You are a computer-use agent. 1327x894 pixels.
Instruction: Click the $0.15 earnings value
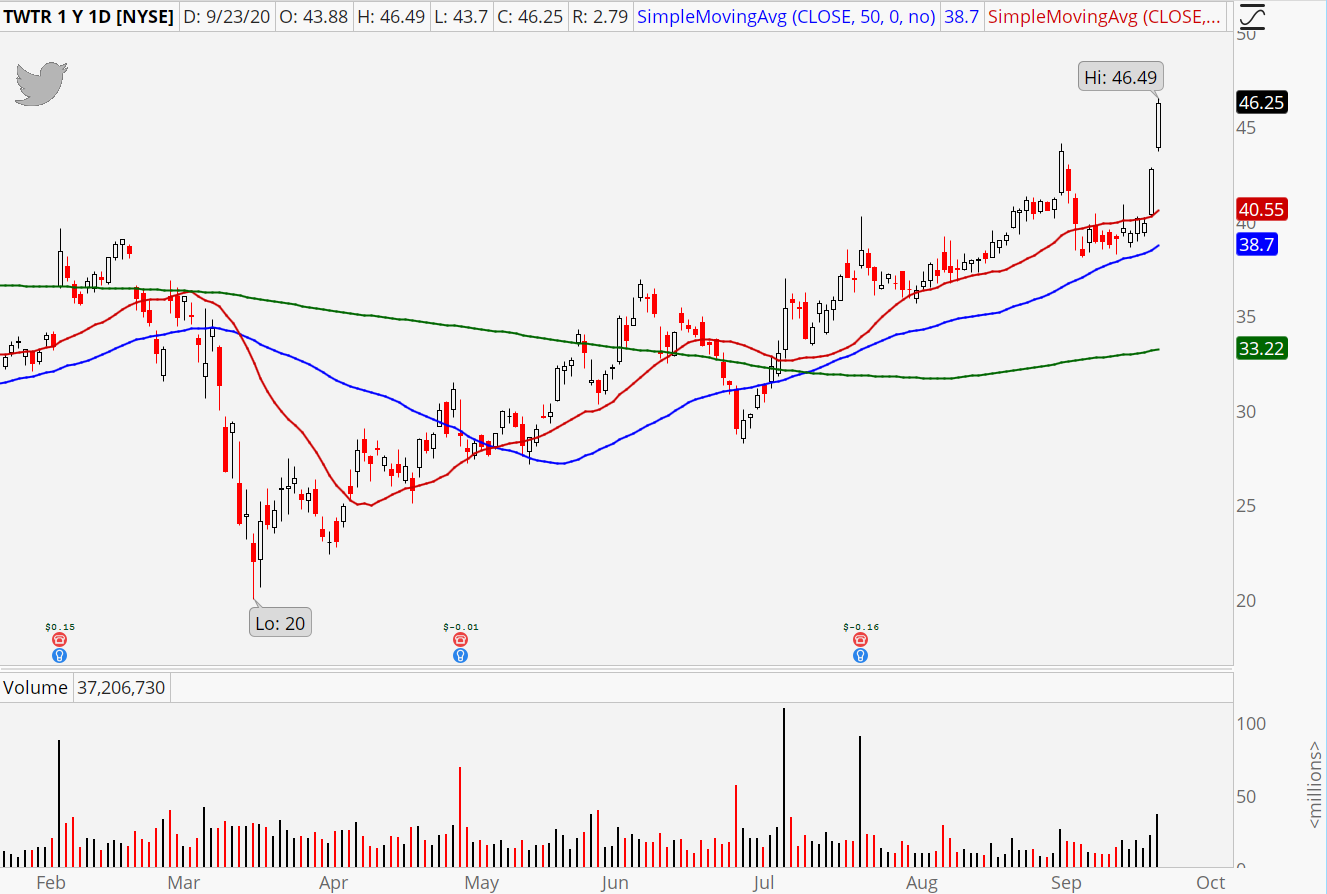[x=60, y=627]
